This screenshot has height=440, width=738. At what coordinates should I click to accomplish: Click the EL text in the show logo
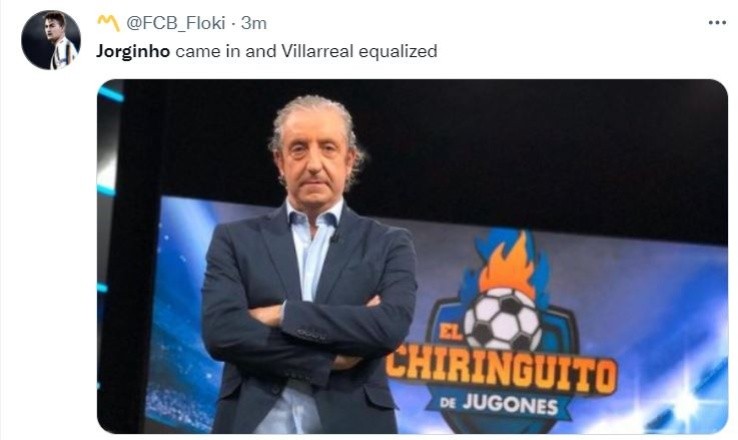(x=451, y=334)
